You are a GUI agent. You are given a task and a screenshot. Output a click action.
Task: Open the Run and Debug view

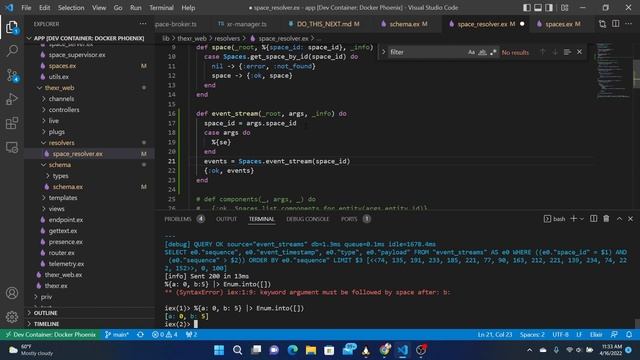pyautogui.click(x=12, y=99)
